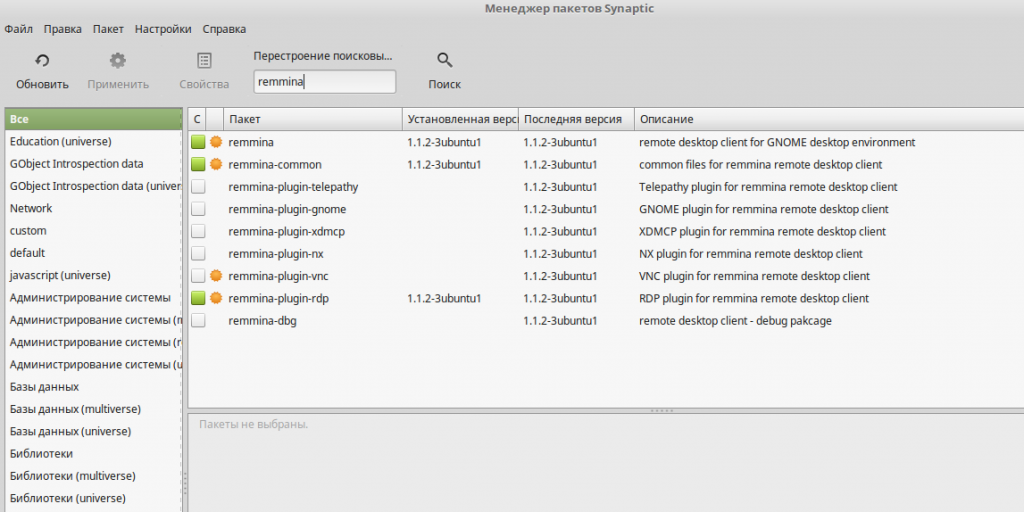Screen dimensions: 1024x512
Task: Select the remmina package name
Action: pyautogui.click(x=251, y=142)
